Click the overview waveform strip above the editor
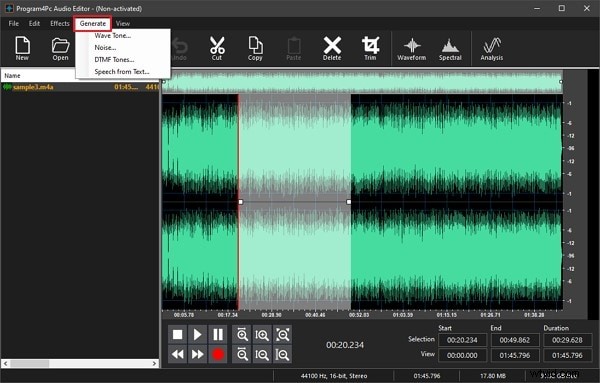 (362, 81)
